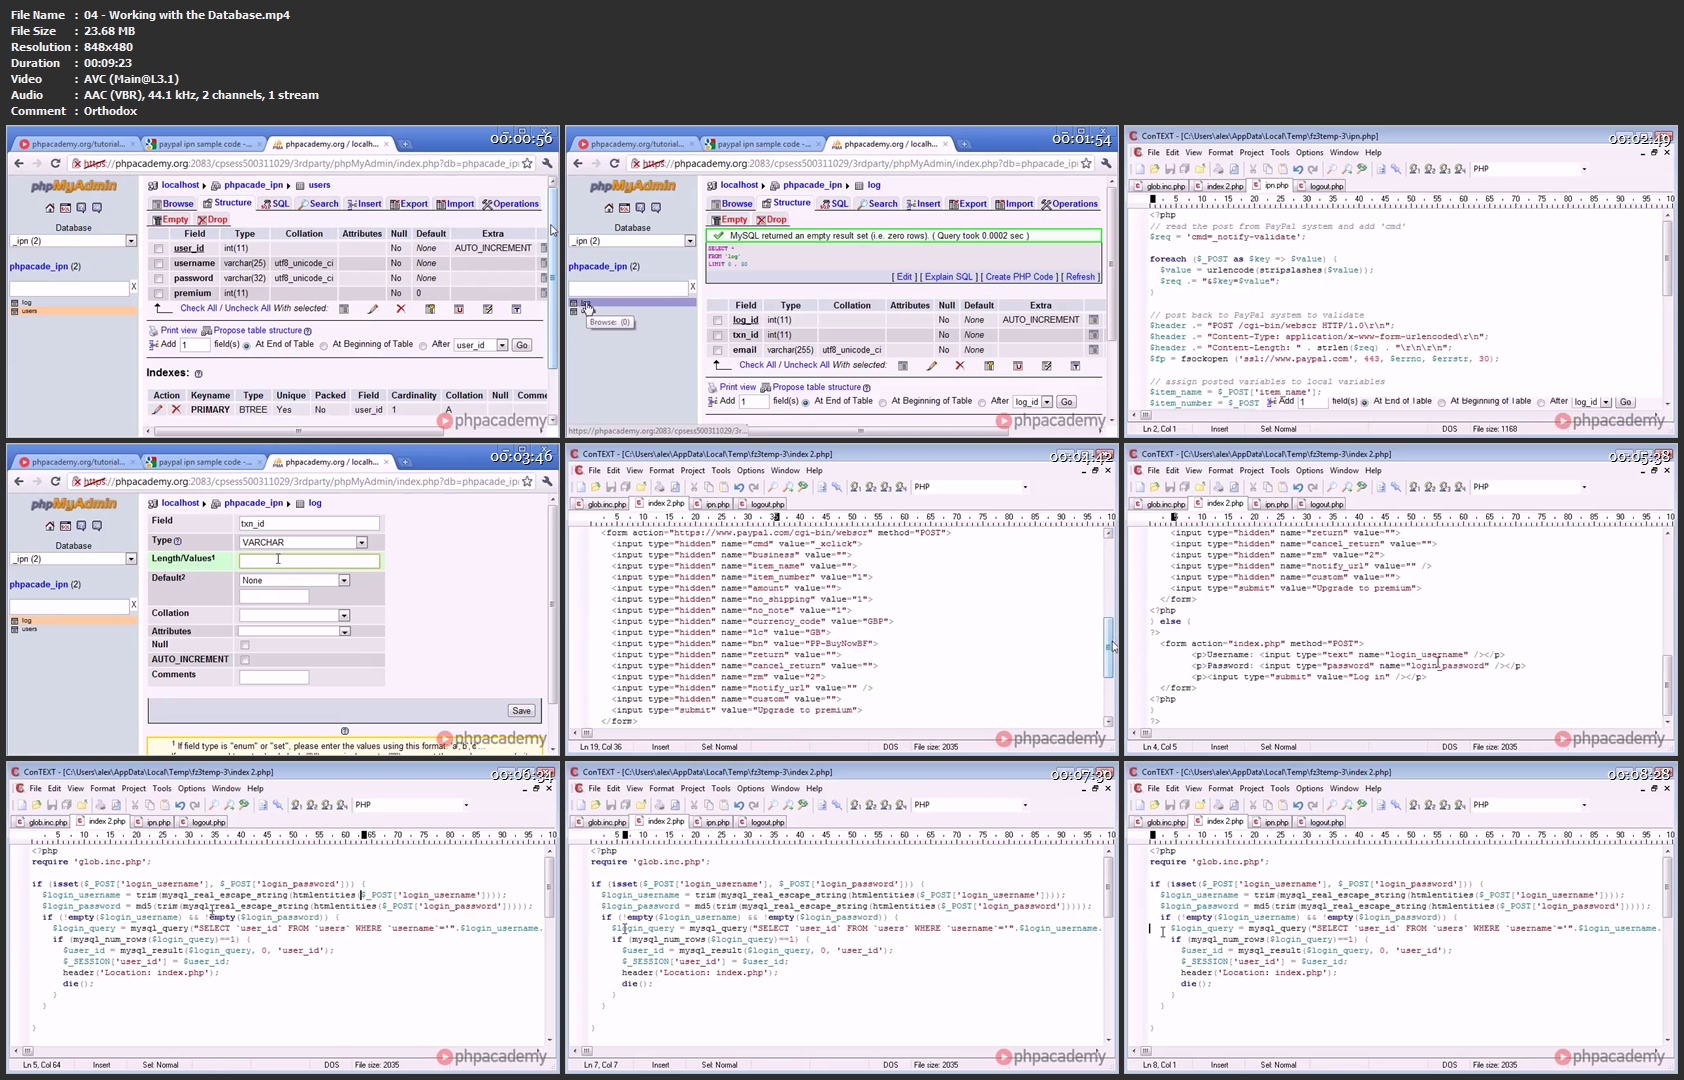
Task: Open SQL query window icon in 00:00:56 frame
Action: [x=65, y=208]
